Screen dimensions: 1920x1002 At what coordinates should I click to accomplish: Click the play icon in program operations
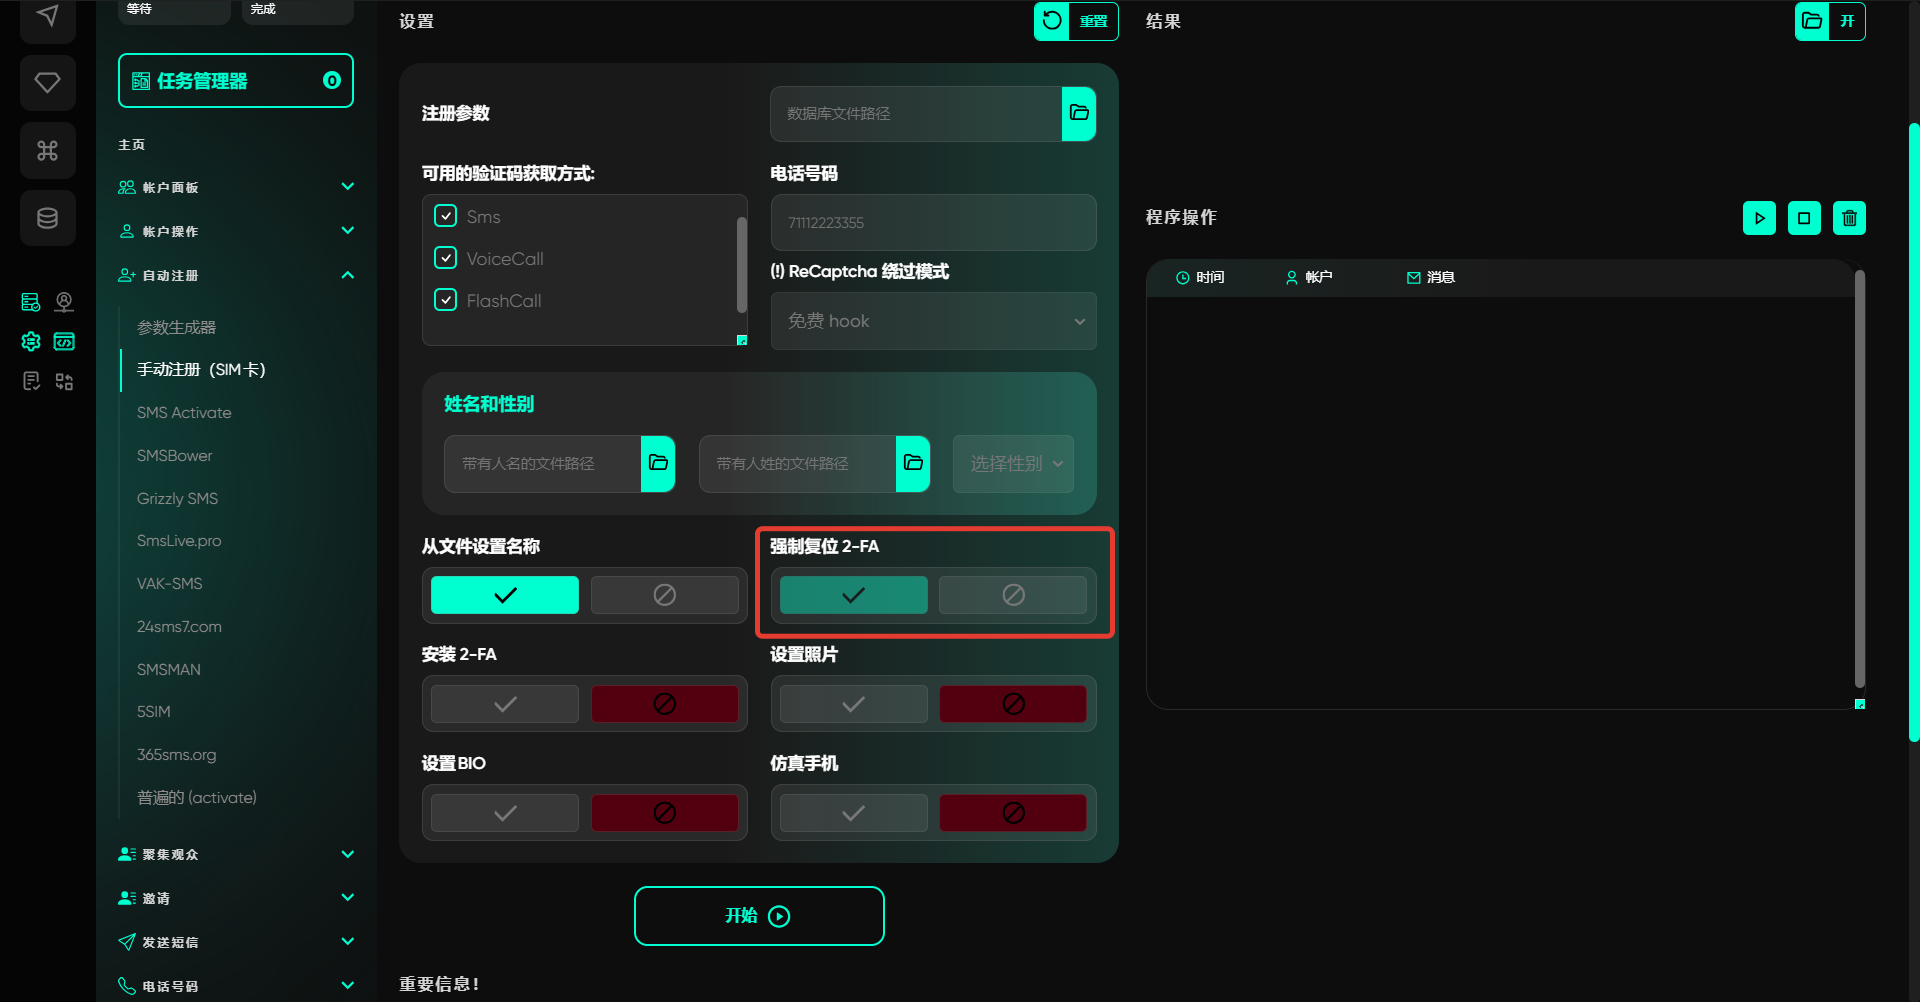pos(1758,218)
